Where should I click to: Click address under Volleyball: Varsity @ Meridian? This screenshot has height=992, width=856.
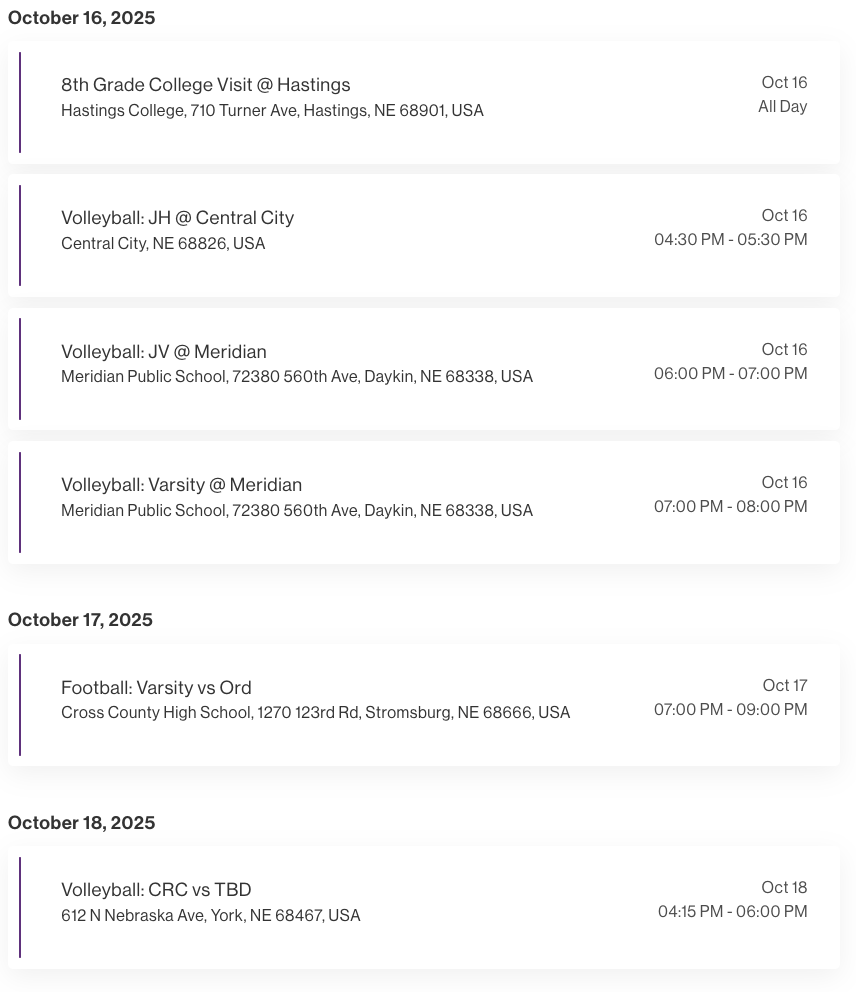296,511
